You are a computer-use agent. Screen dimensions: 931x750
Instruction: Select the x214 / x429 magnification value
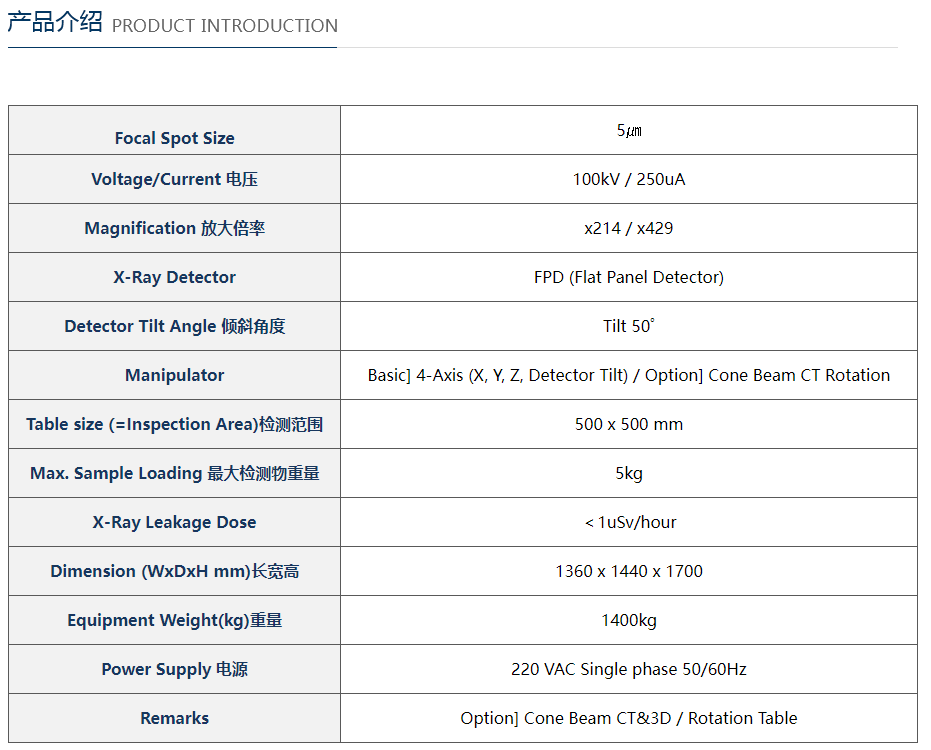tap(628, 229)
